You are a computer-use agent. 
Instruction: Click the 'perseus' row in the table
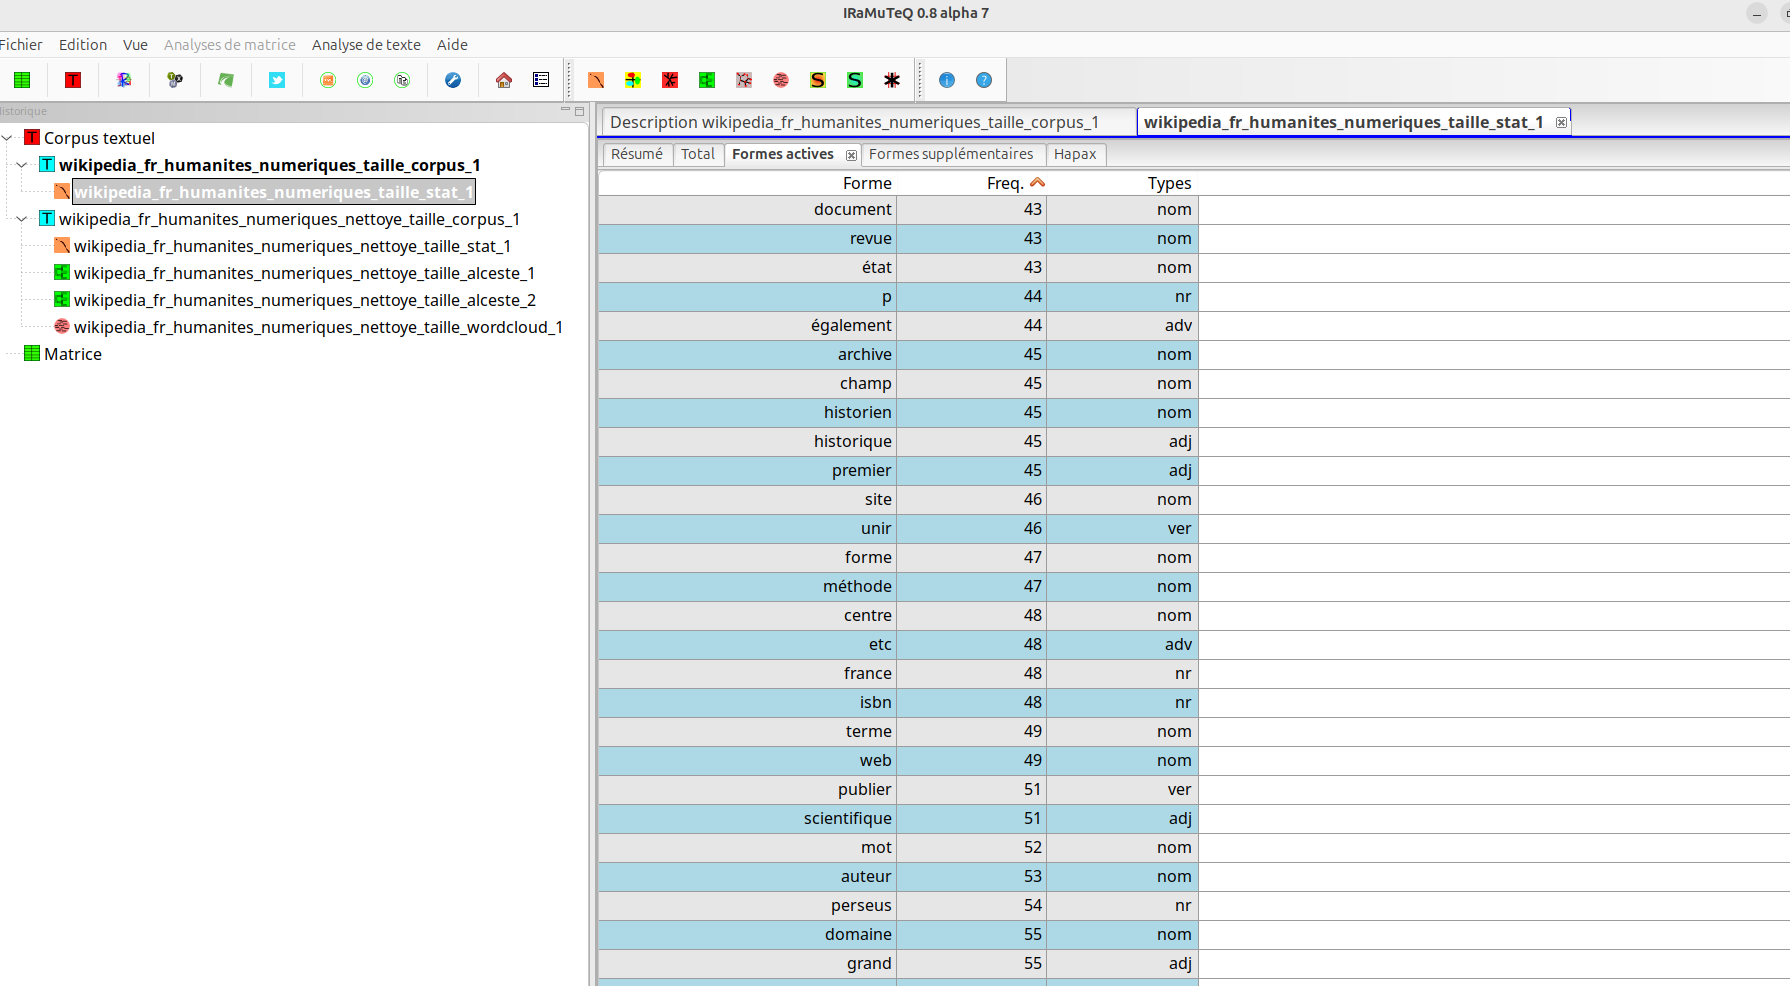[x=898, y=905]
